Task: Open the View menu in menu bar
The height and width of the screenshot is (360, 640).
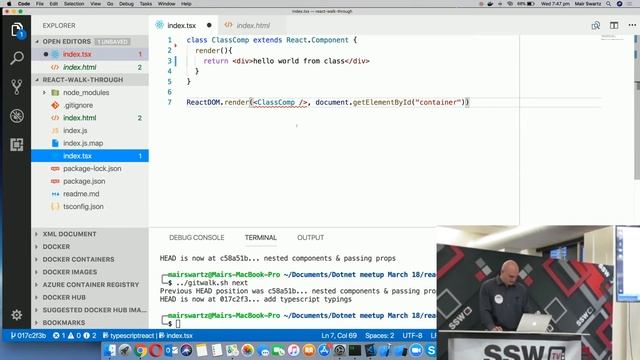Action: coord(96,4)
